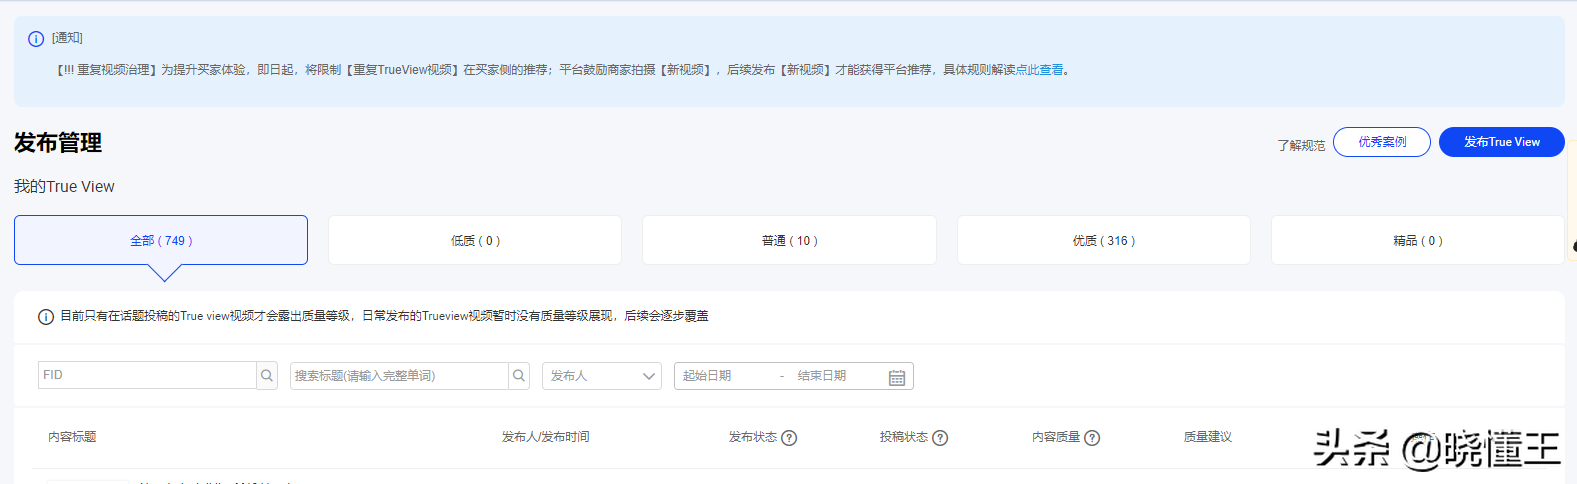
Task: Click the 发布人/发布时间 column header
Action: click(545, 437)
